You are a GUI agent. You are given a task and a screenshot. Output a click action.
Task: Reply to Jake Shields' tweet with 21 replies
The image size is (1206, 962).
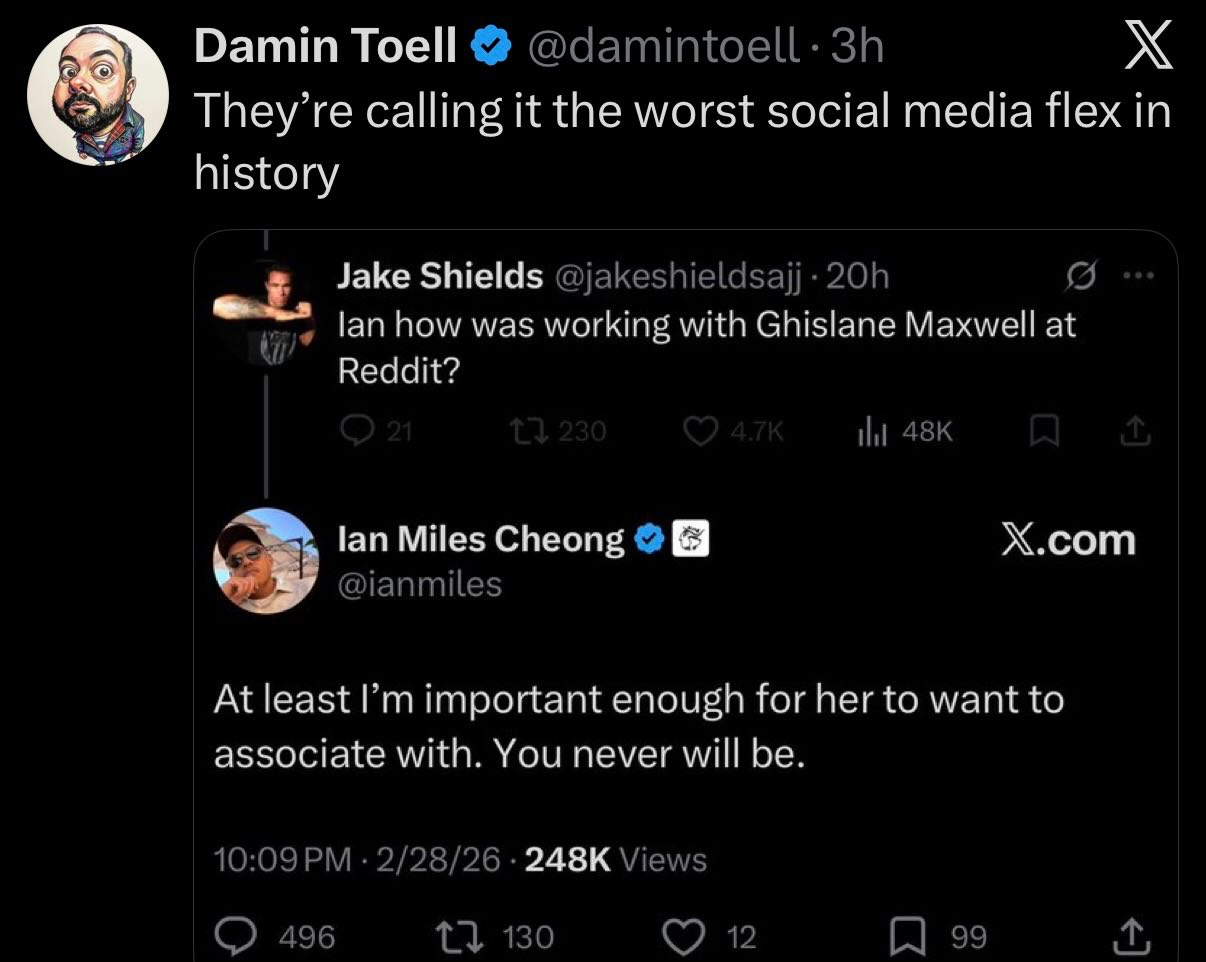(355, 430)
